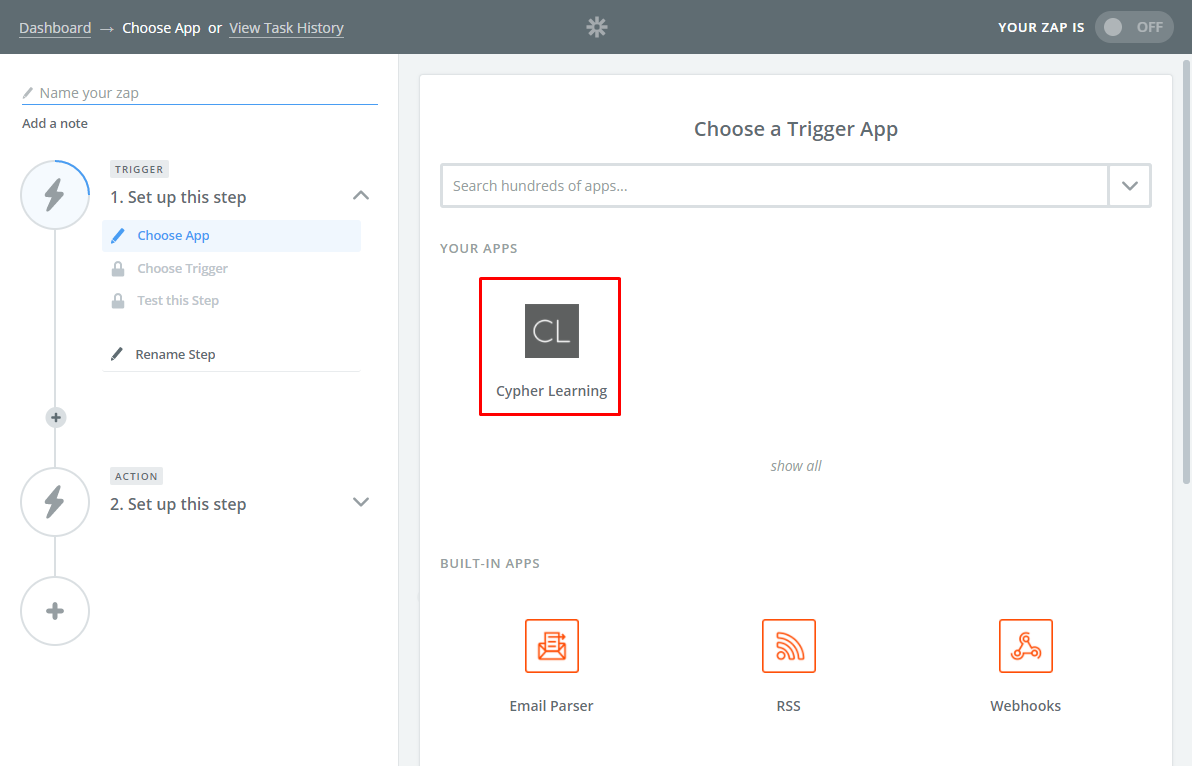Go to the Dashboard link
This screenshot has width=1192, height=766.
[55, 28]
